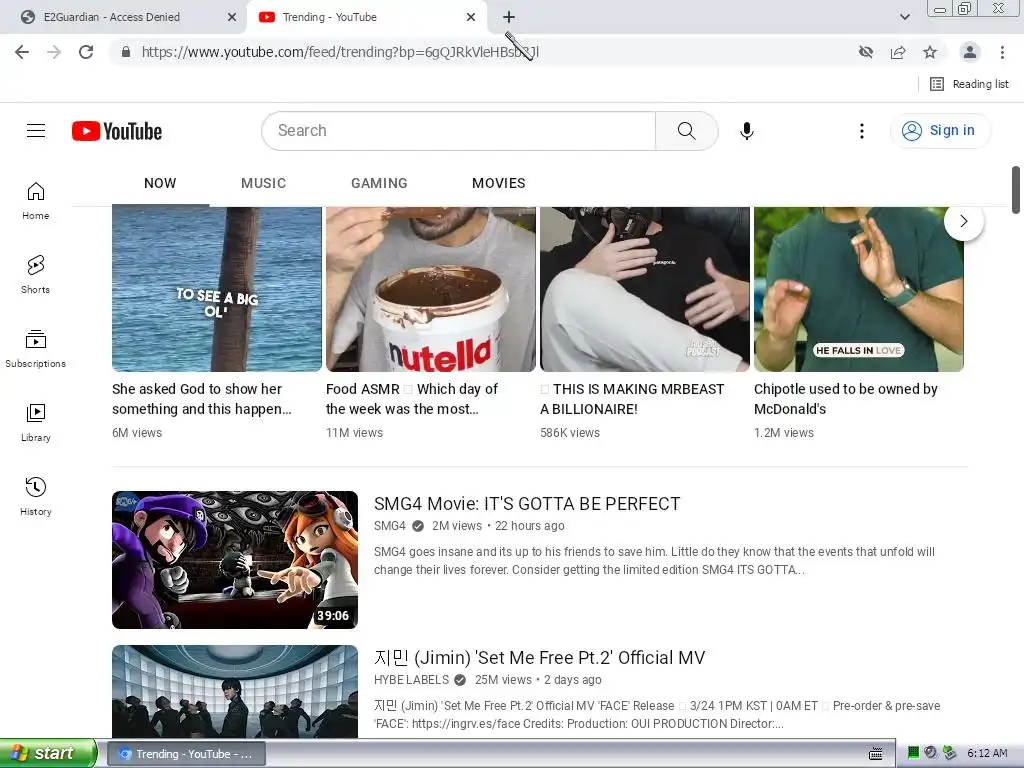Click the YouTube logo
1024x768 pixels.
[117, 131]
